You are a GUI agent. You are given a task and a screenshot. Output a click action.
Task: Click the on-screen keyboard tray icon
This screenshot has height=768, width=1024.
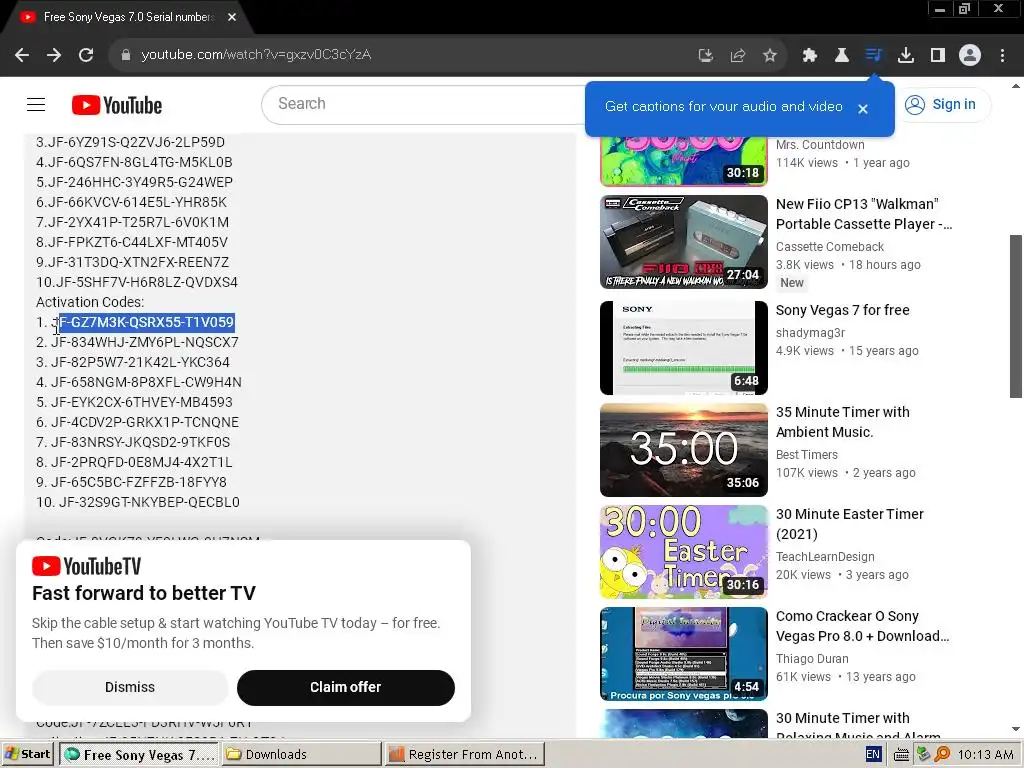(901, 755)
